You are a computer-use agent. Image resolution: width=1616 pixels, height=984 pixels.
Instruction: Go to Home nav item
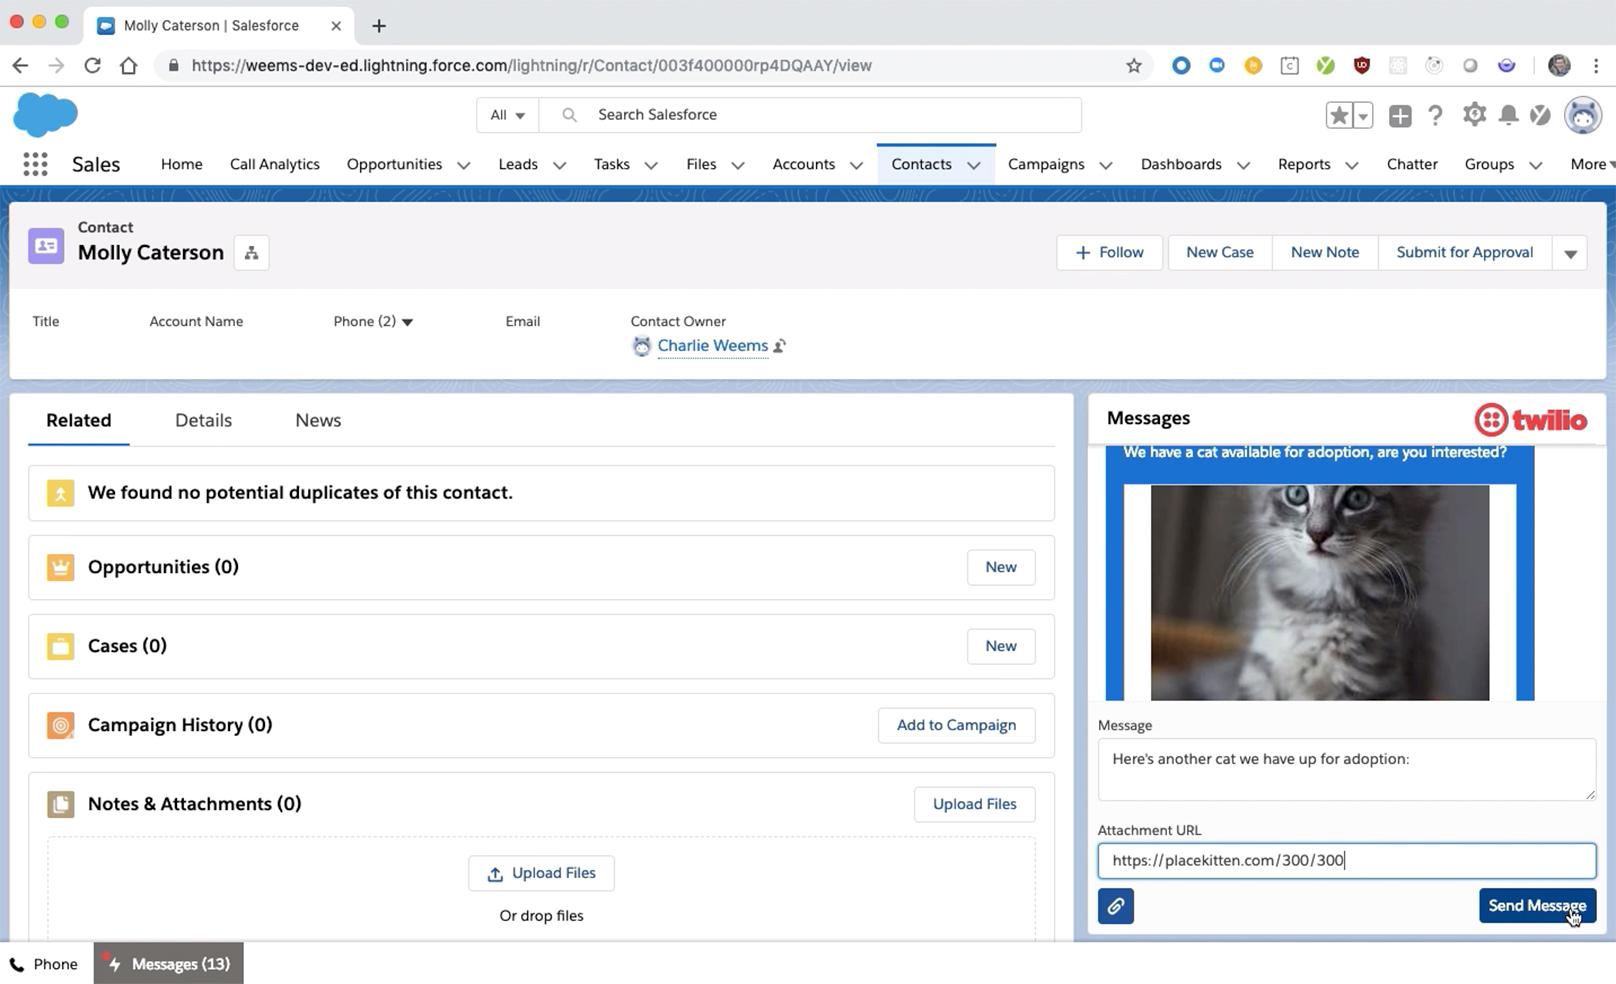(182, 164)
